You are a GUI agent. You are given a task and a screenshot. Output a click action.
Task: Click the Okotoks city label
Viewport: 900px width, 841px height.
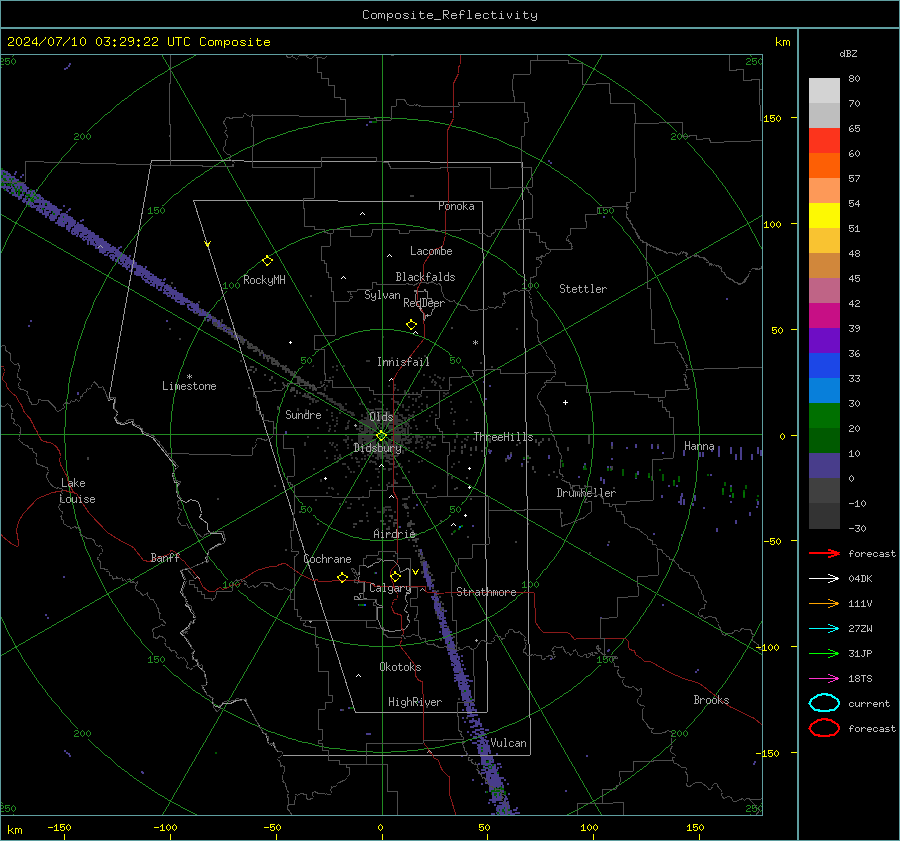coord(400,667)
